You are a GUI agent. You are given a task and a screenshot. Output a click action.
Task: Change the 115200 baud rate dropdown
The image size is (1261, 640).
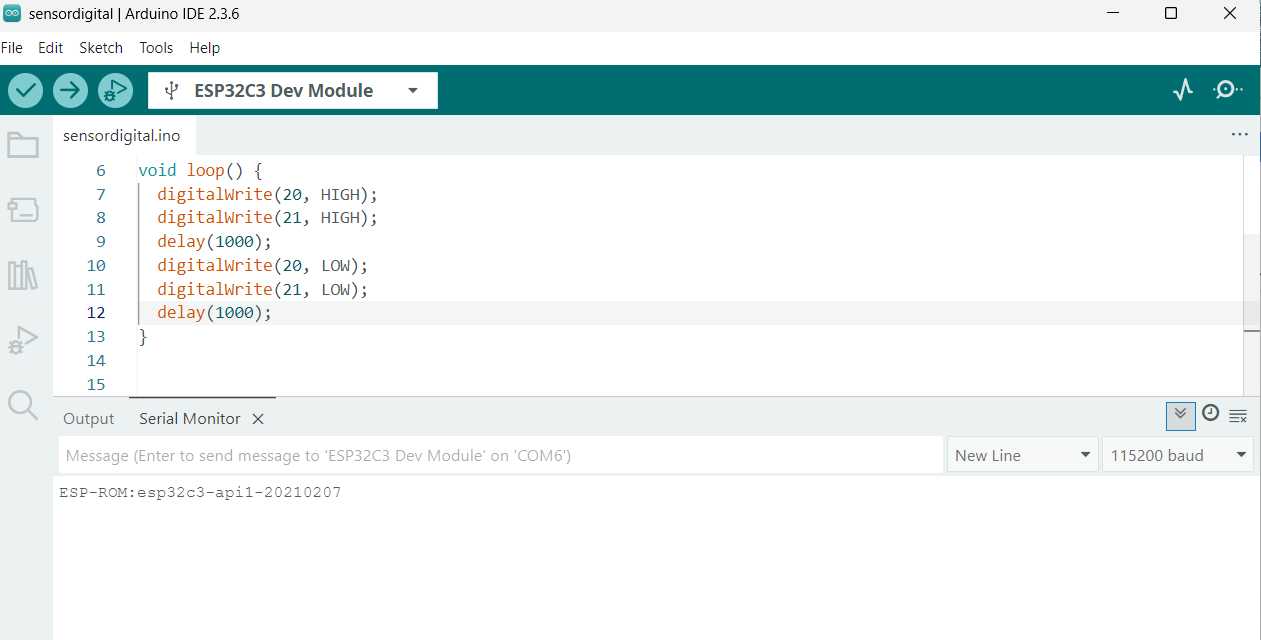1177,455
